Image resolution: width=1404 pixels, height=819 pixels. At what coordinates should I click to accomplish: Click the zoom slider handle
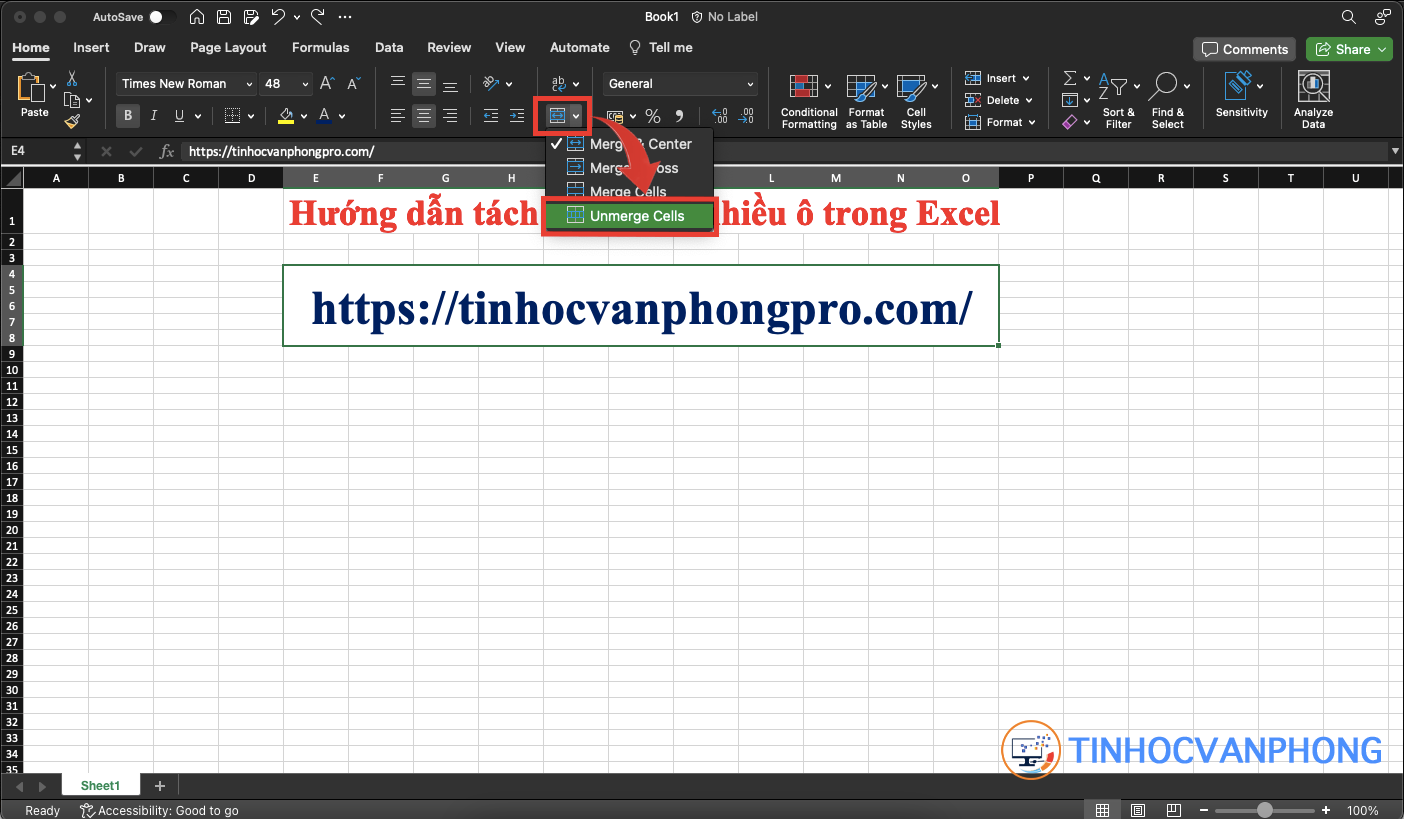[x=1265, y=810]
